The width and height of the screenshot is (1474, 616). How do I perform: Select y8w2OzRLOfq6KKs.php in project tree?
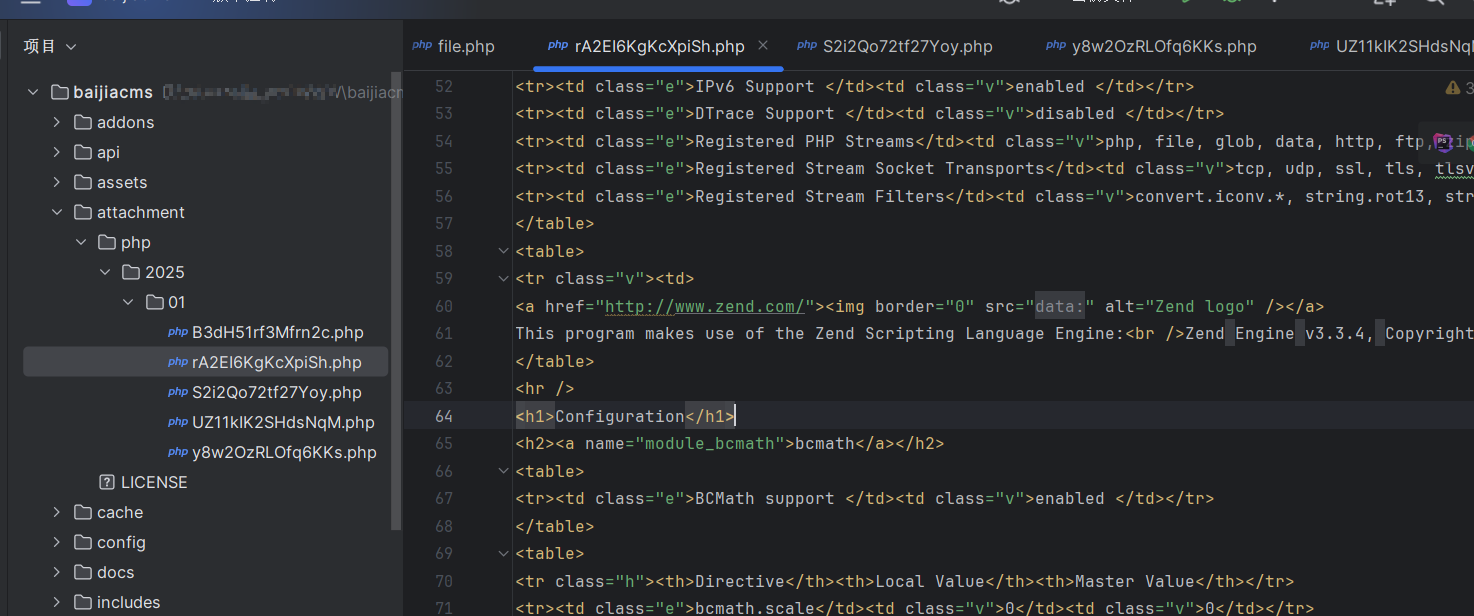[x=284, y=452]
